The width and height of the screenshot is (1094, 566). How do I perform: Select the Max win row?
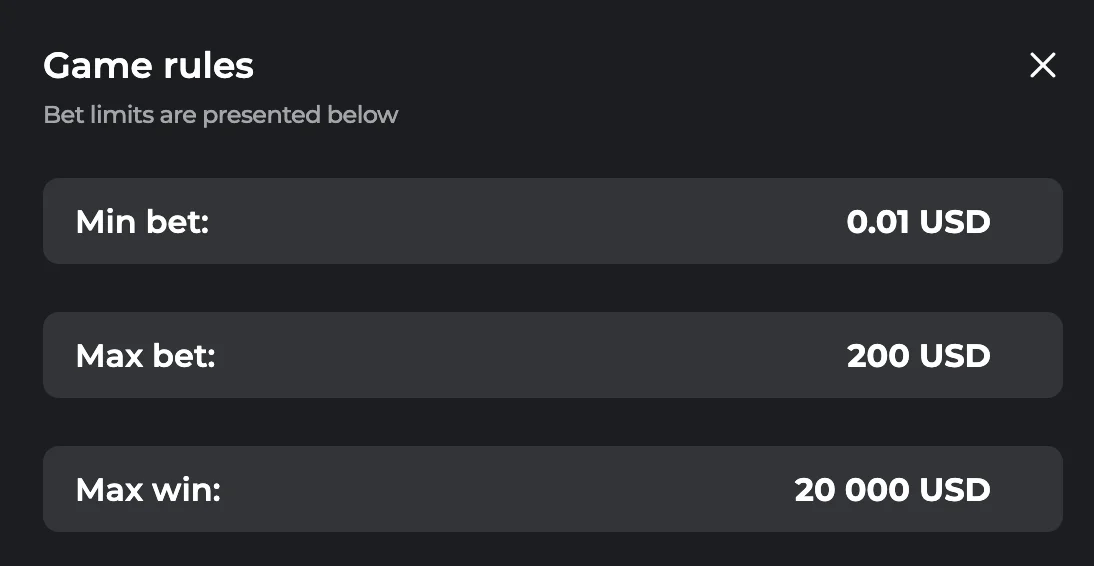(x=552, y=489)
